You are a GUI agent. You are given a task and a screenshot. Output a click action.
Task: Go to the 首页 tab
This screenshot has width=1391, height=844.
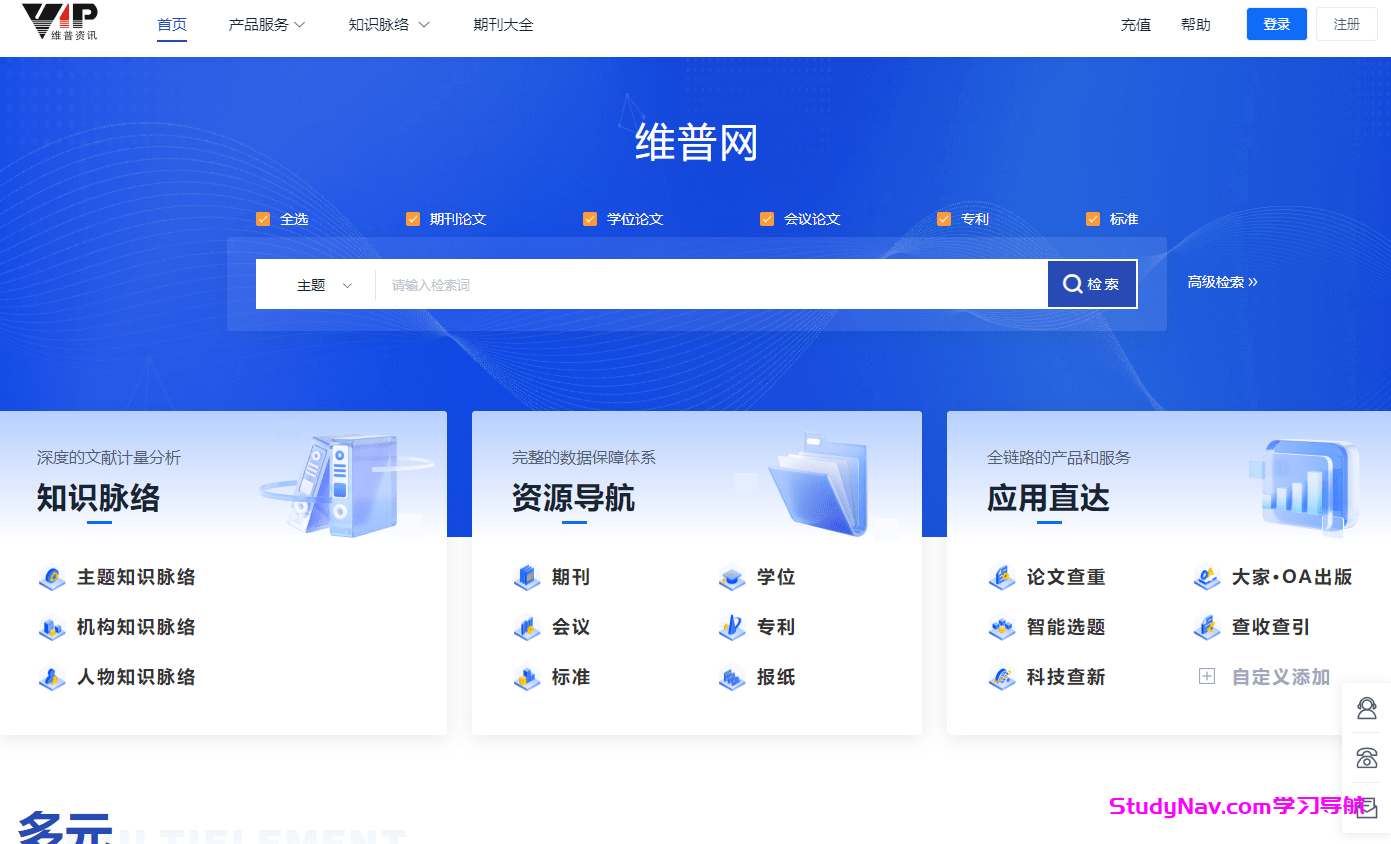[172, 25]
